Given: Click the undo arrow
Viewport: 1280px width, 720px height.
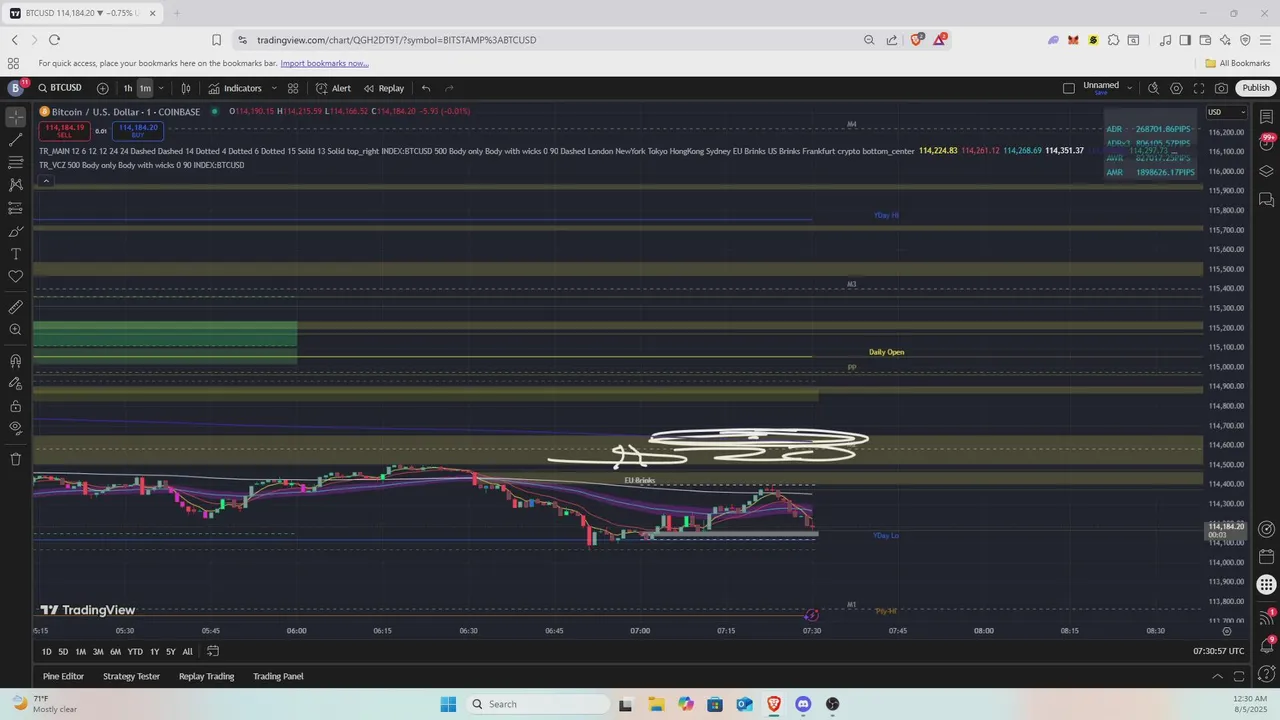Looking at the screenshot, I should (x=426, y=88).
